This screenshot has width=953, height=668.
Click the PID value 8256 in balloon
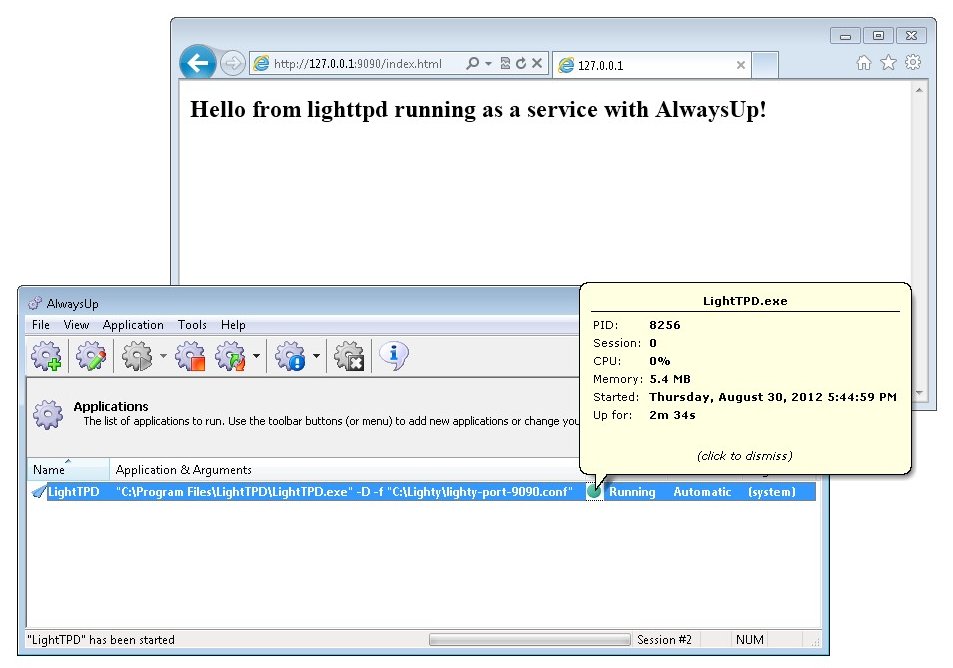coord(664,325)
